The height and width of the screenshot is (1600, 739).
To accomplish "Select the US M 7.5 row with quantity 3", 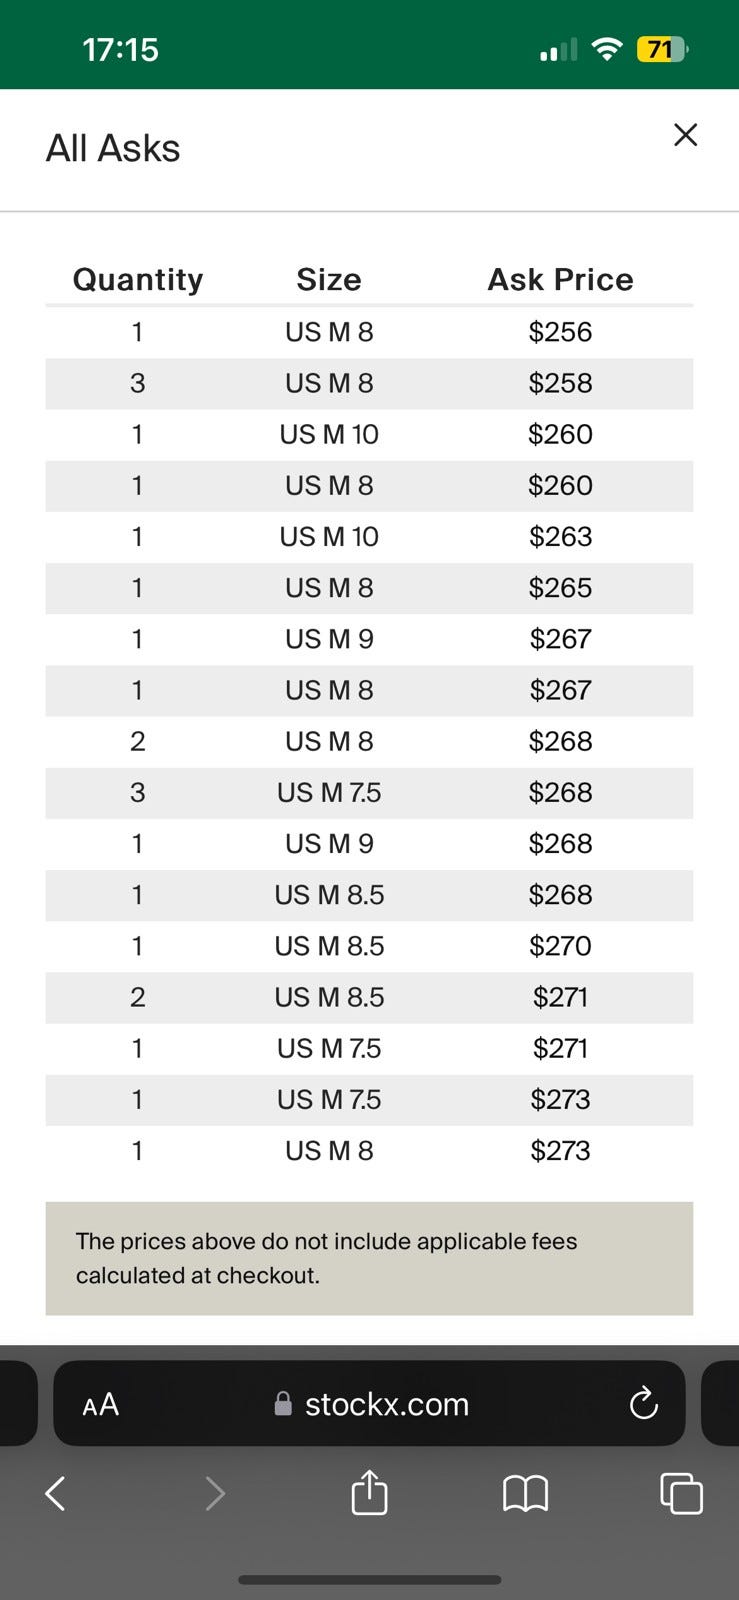I will [369, 793].
